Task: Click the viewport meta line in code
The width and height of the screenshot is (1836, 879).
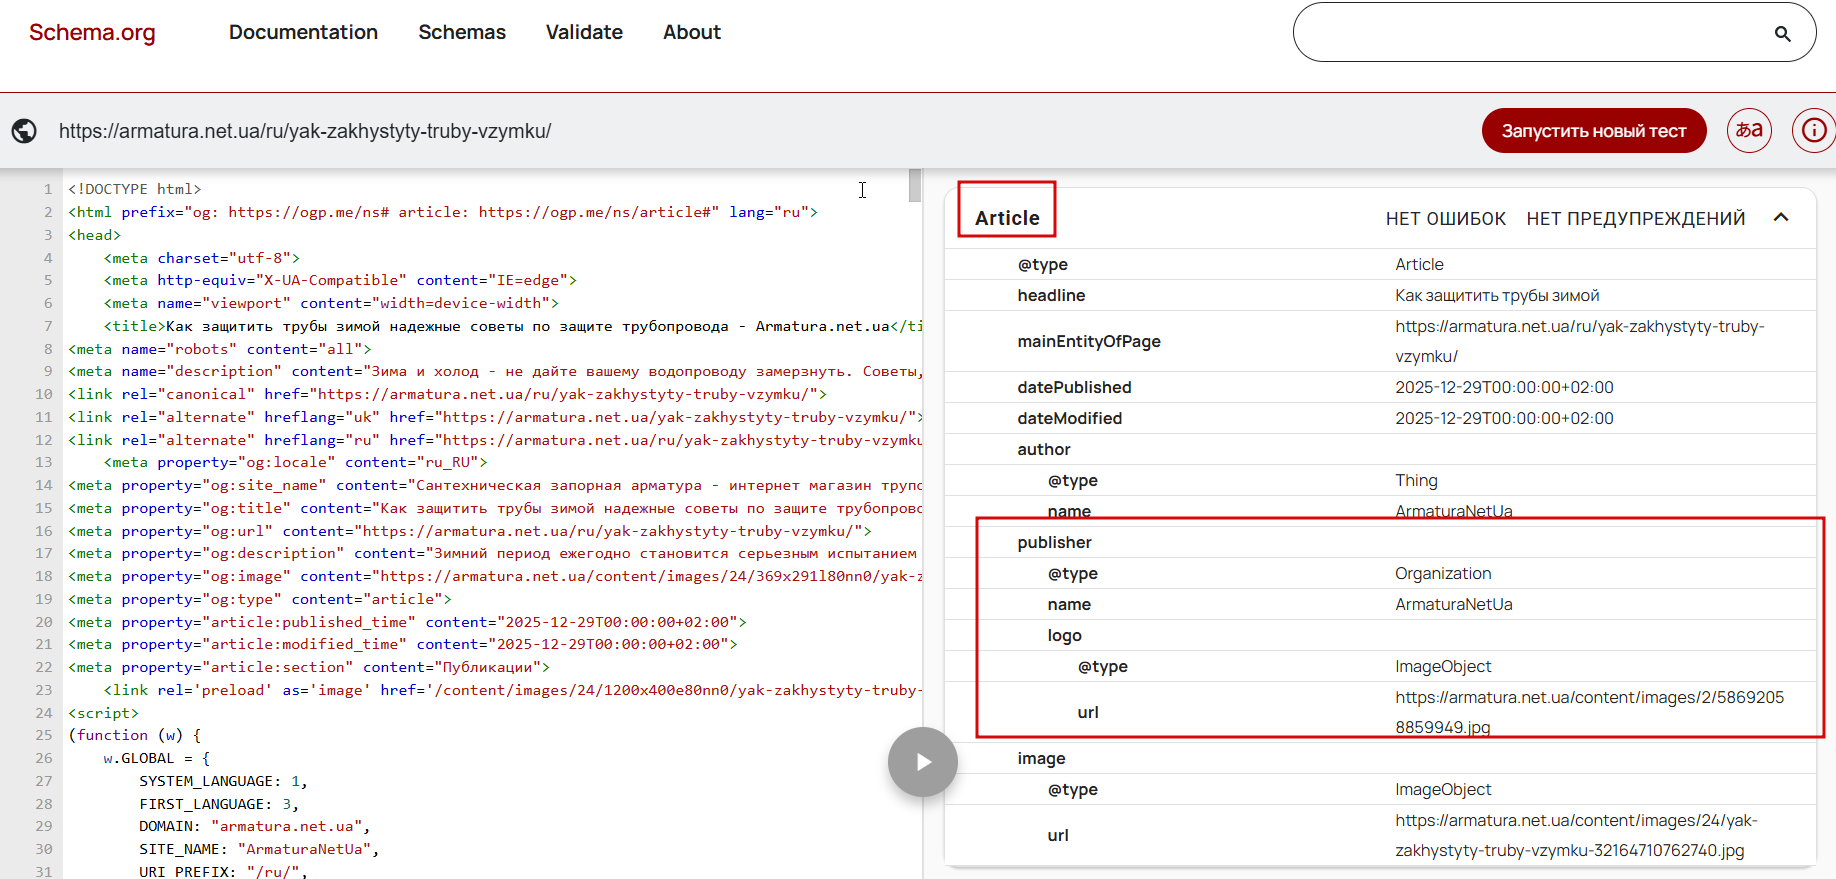Action: tap(331, 303)
